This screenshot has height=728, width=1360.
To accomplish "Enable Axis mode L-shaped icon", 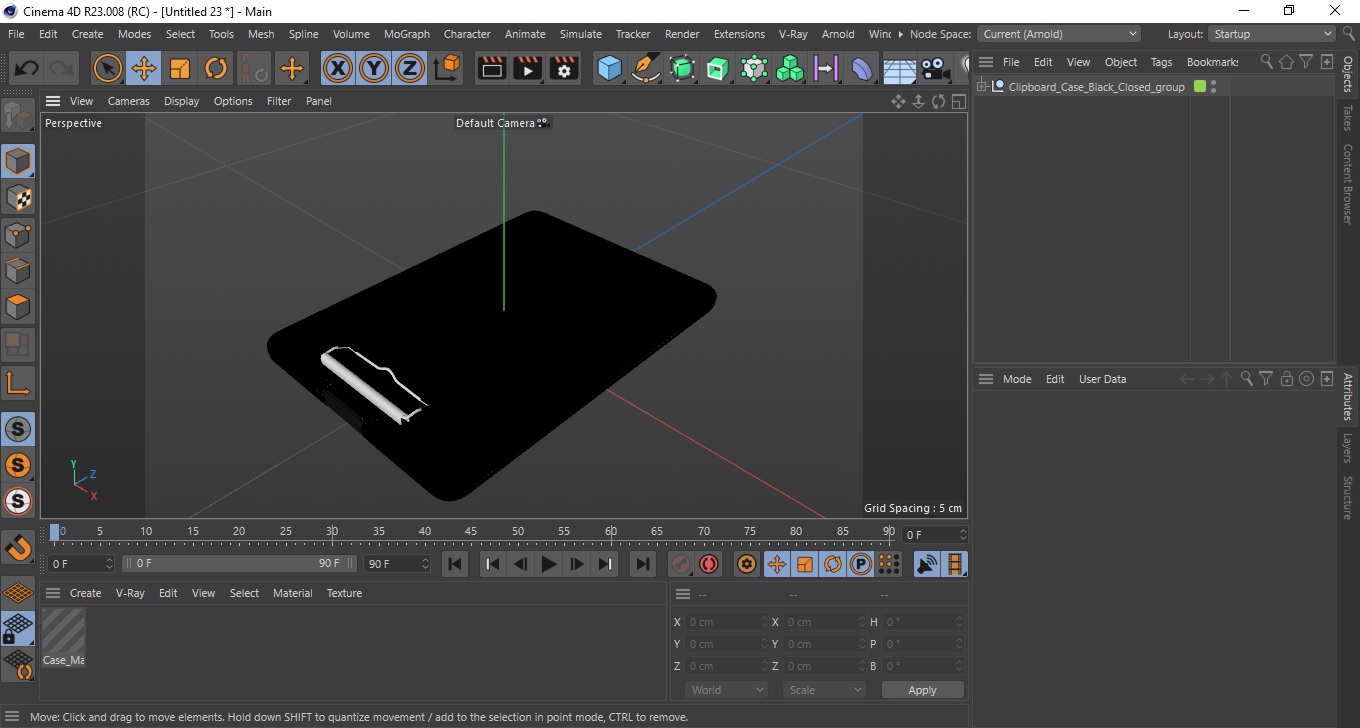I will pos(18,382).
